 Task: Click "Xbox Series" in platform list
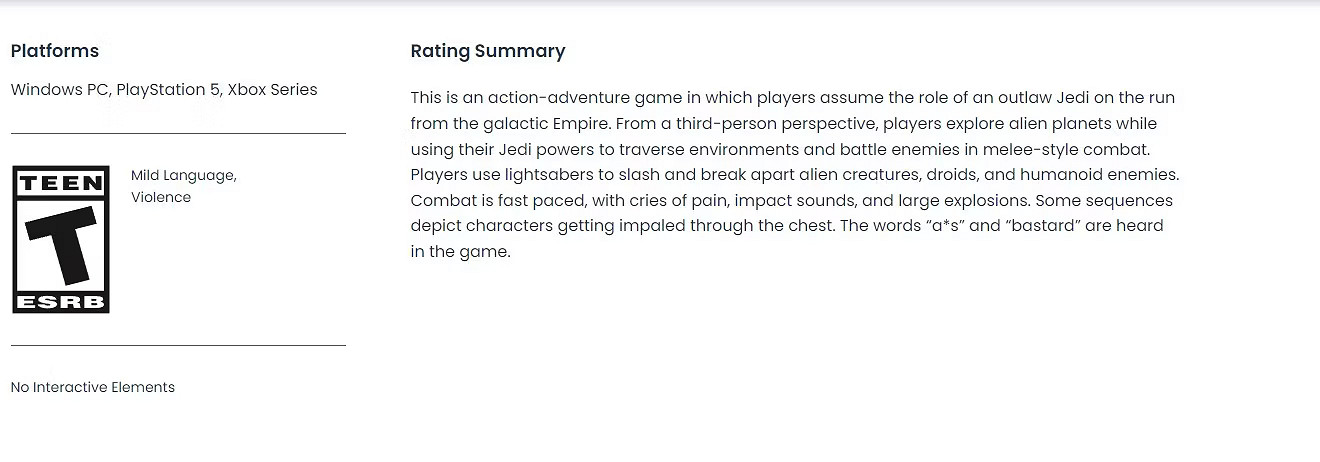pyautogui.click(x=272, y=90)
